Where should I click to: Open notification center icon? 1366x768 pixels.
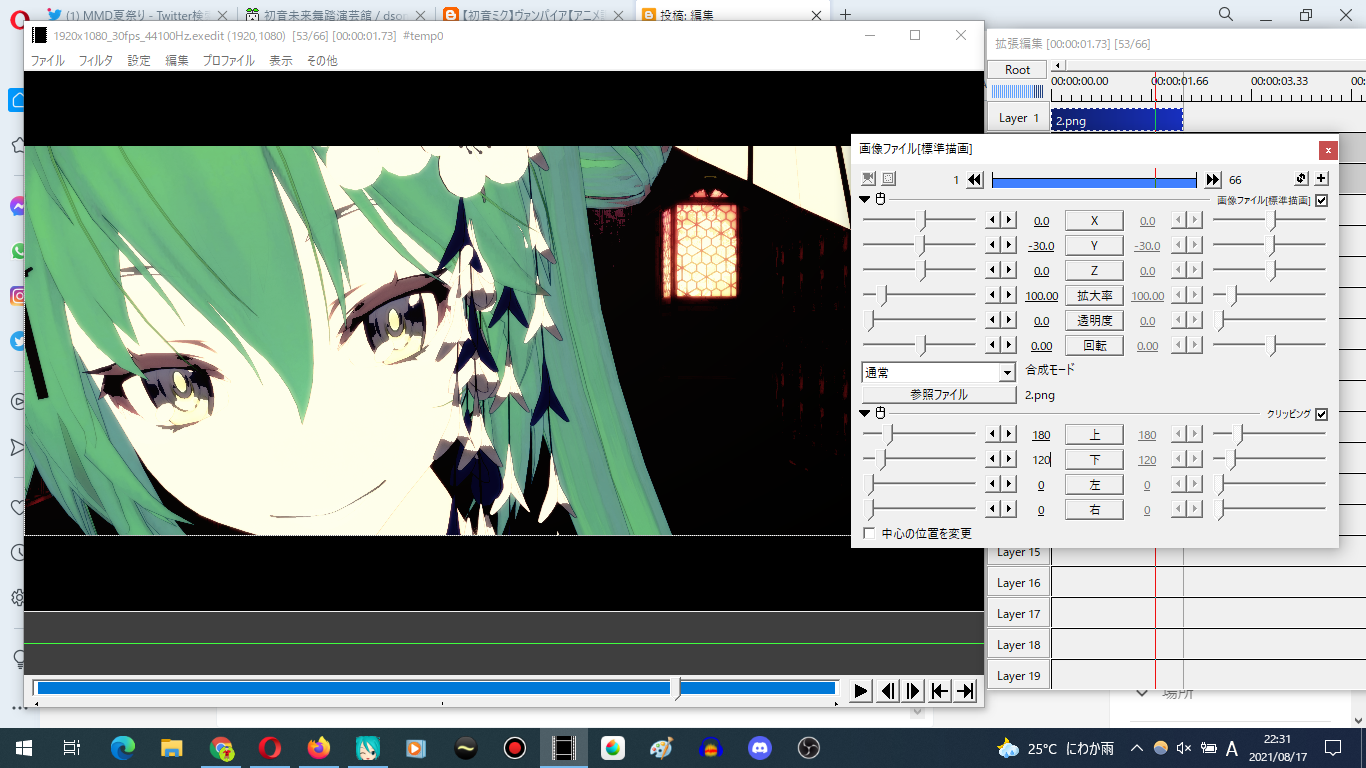tap(1332, 747)
